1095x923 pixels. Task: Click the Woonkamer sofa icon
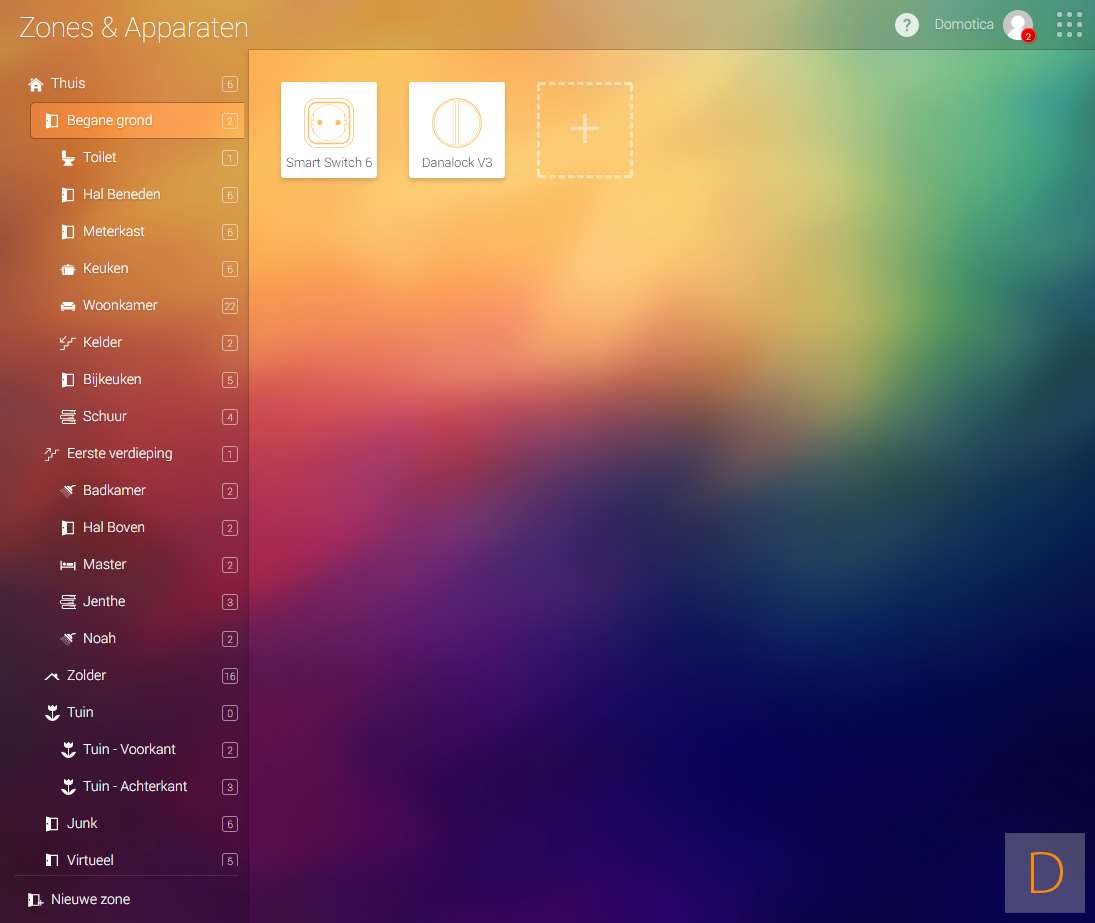(68, 306)
